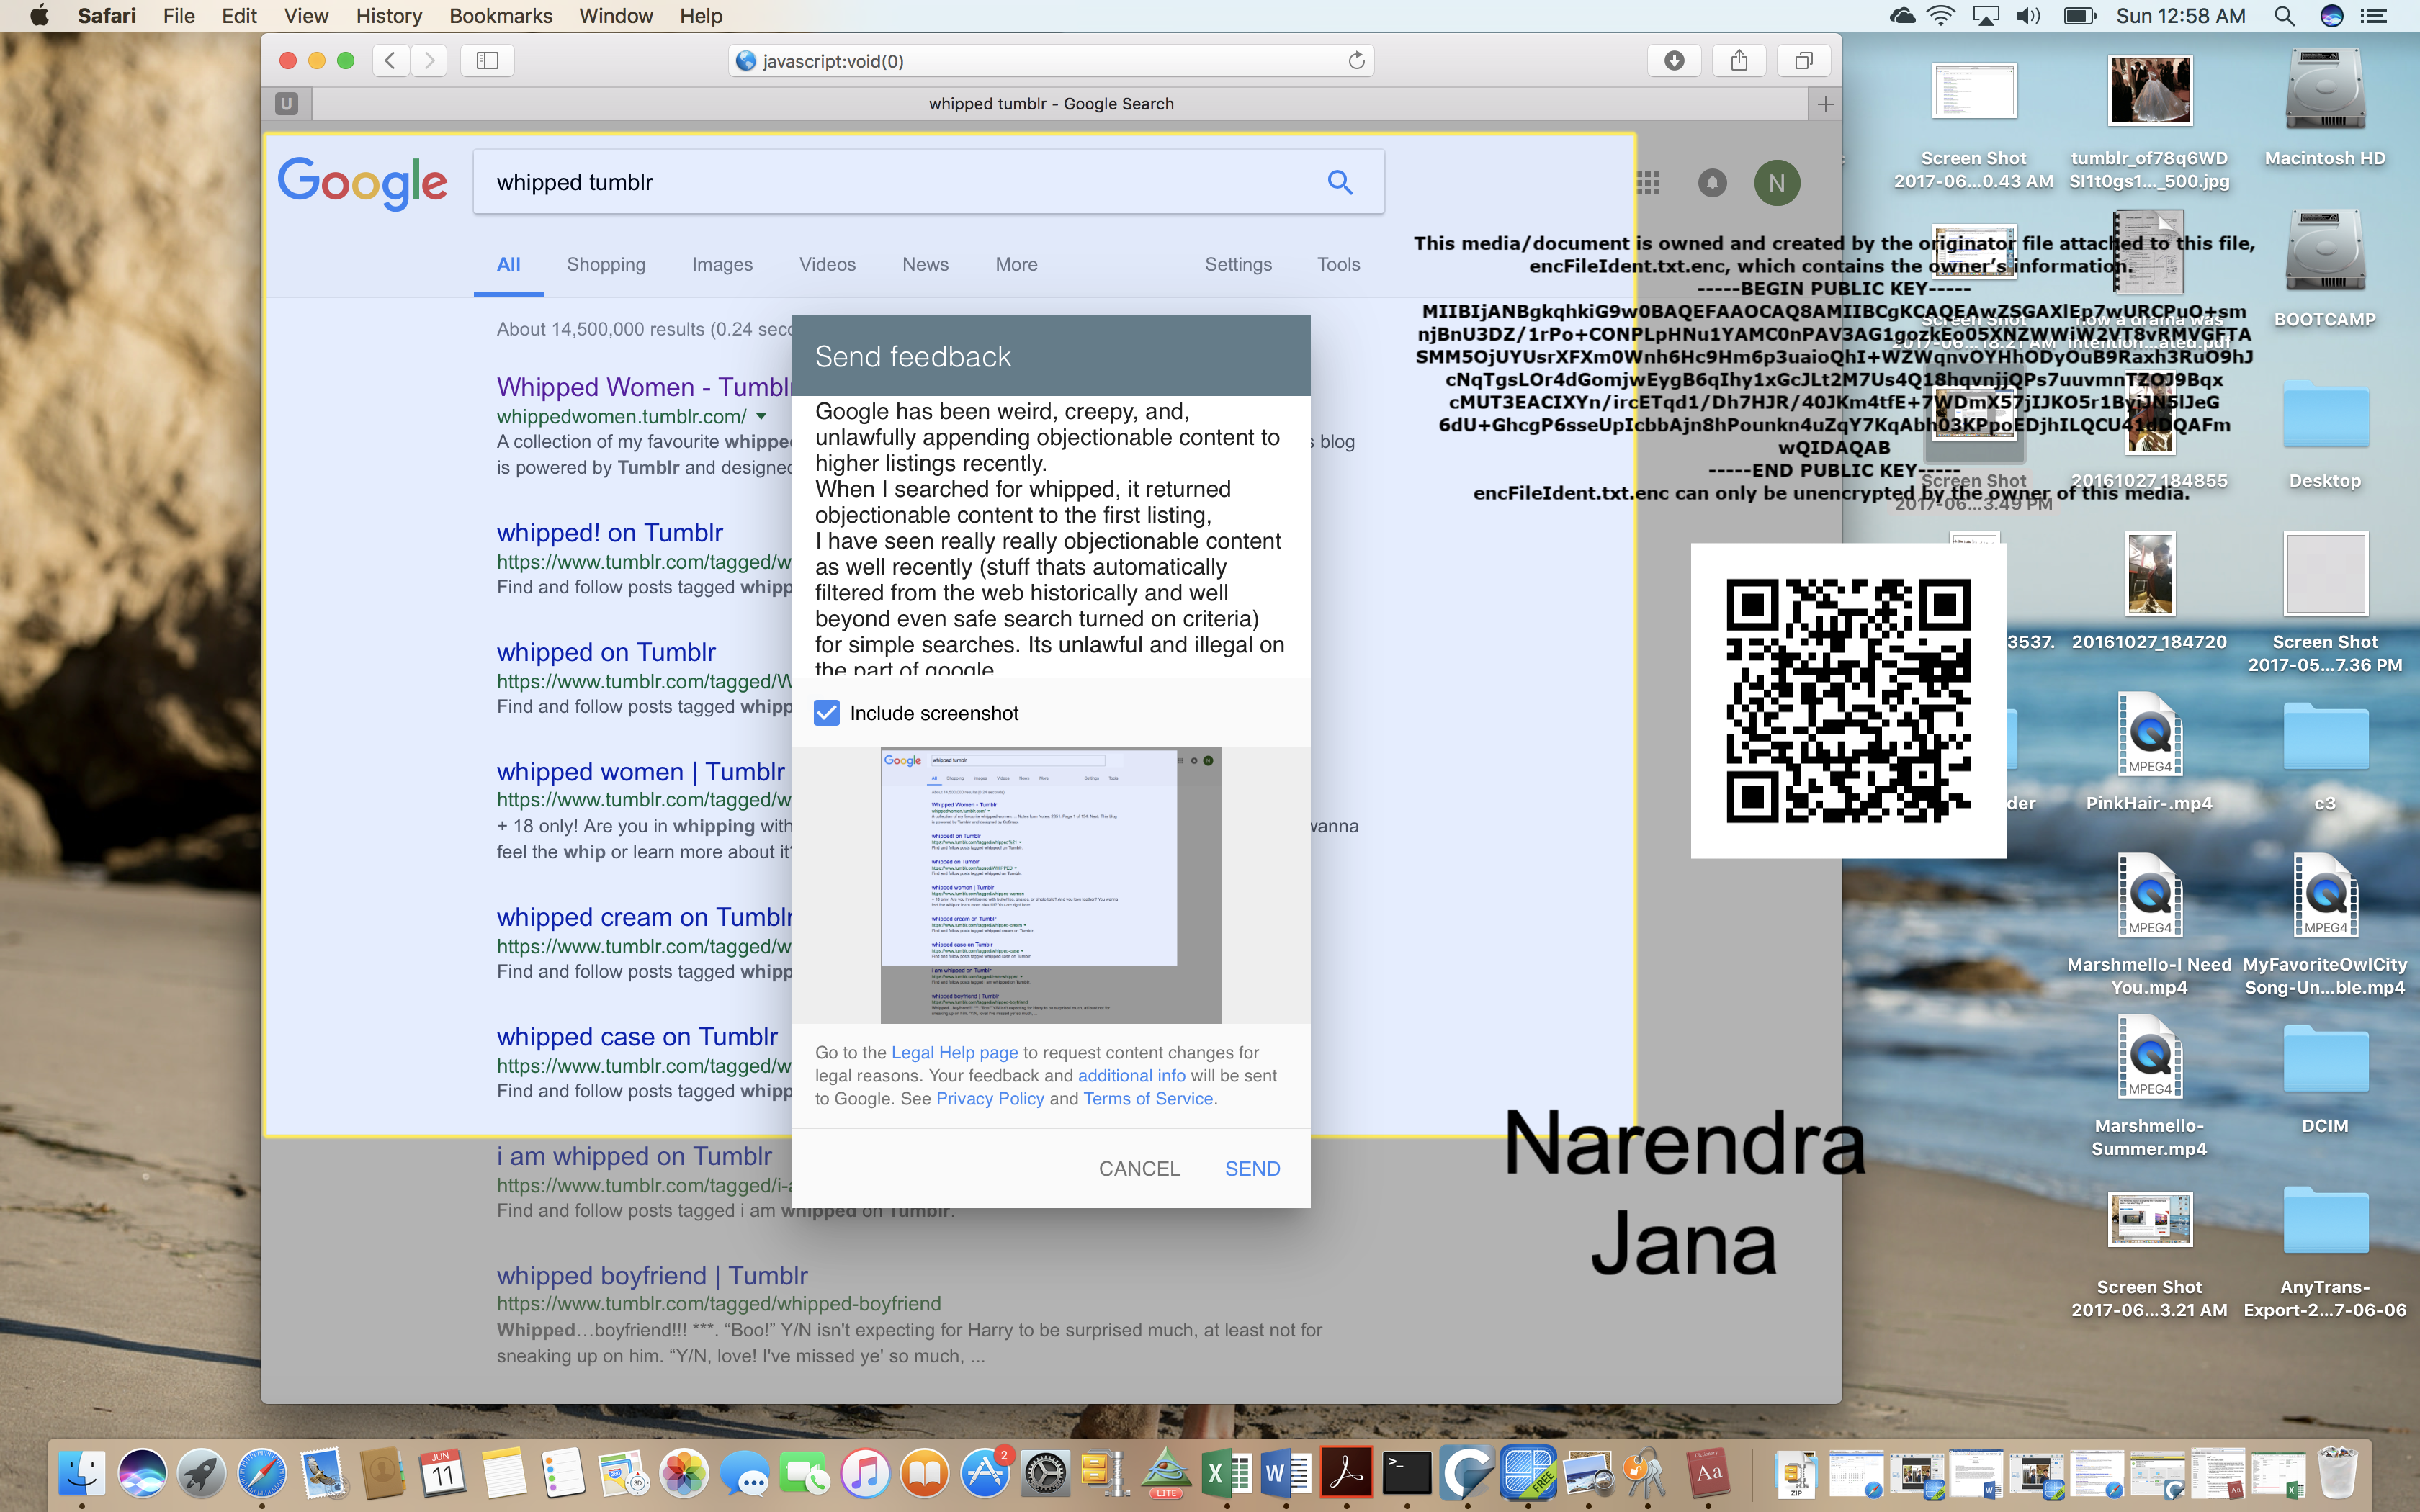The image size is (2420, 1512).
Task: Open a new tab with plus button
Action: [x=1825, y=104]
